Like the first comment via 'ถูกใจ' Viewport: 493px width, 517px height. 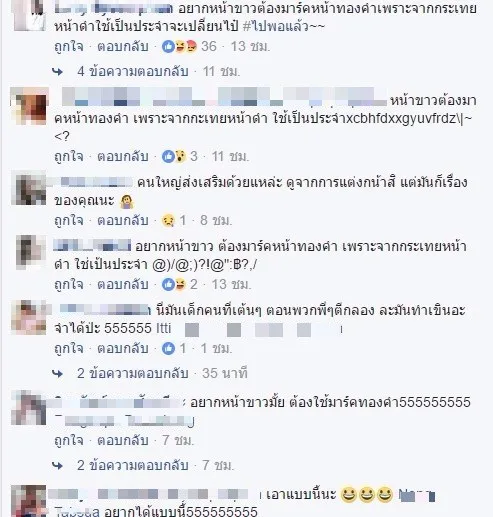(69, 47)
